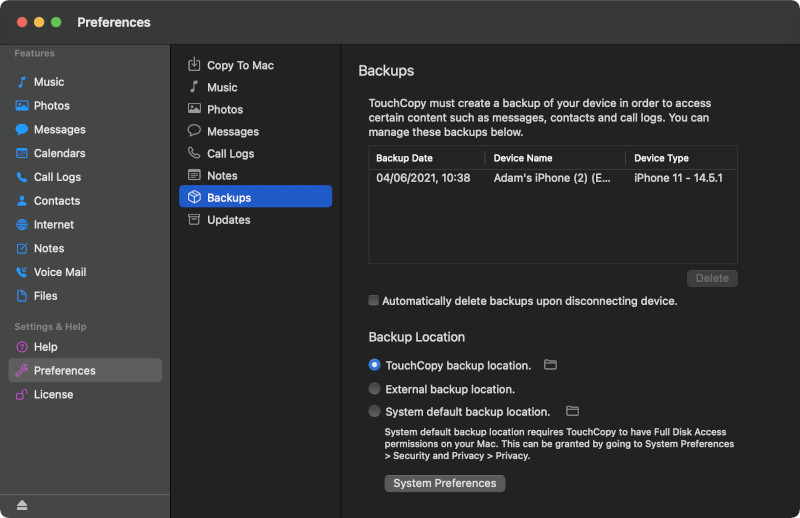Open System Preferences button
This screenshot has height=518, width=800.
(445, 483)
